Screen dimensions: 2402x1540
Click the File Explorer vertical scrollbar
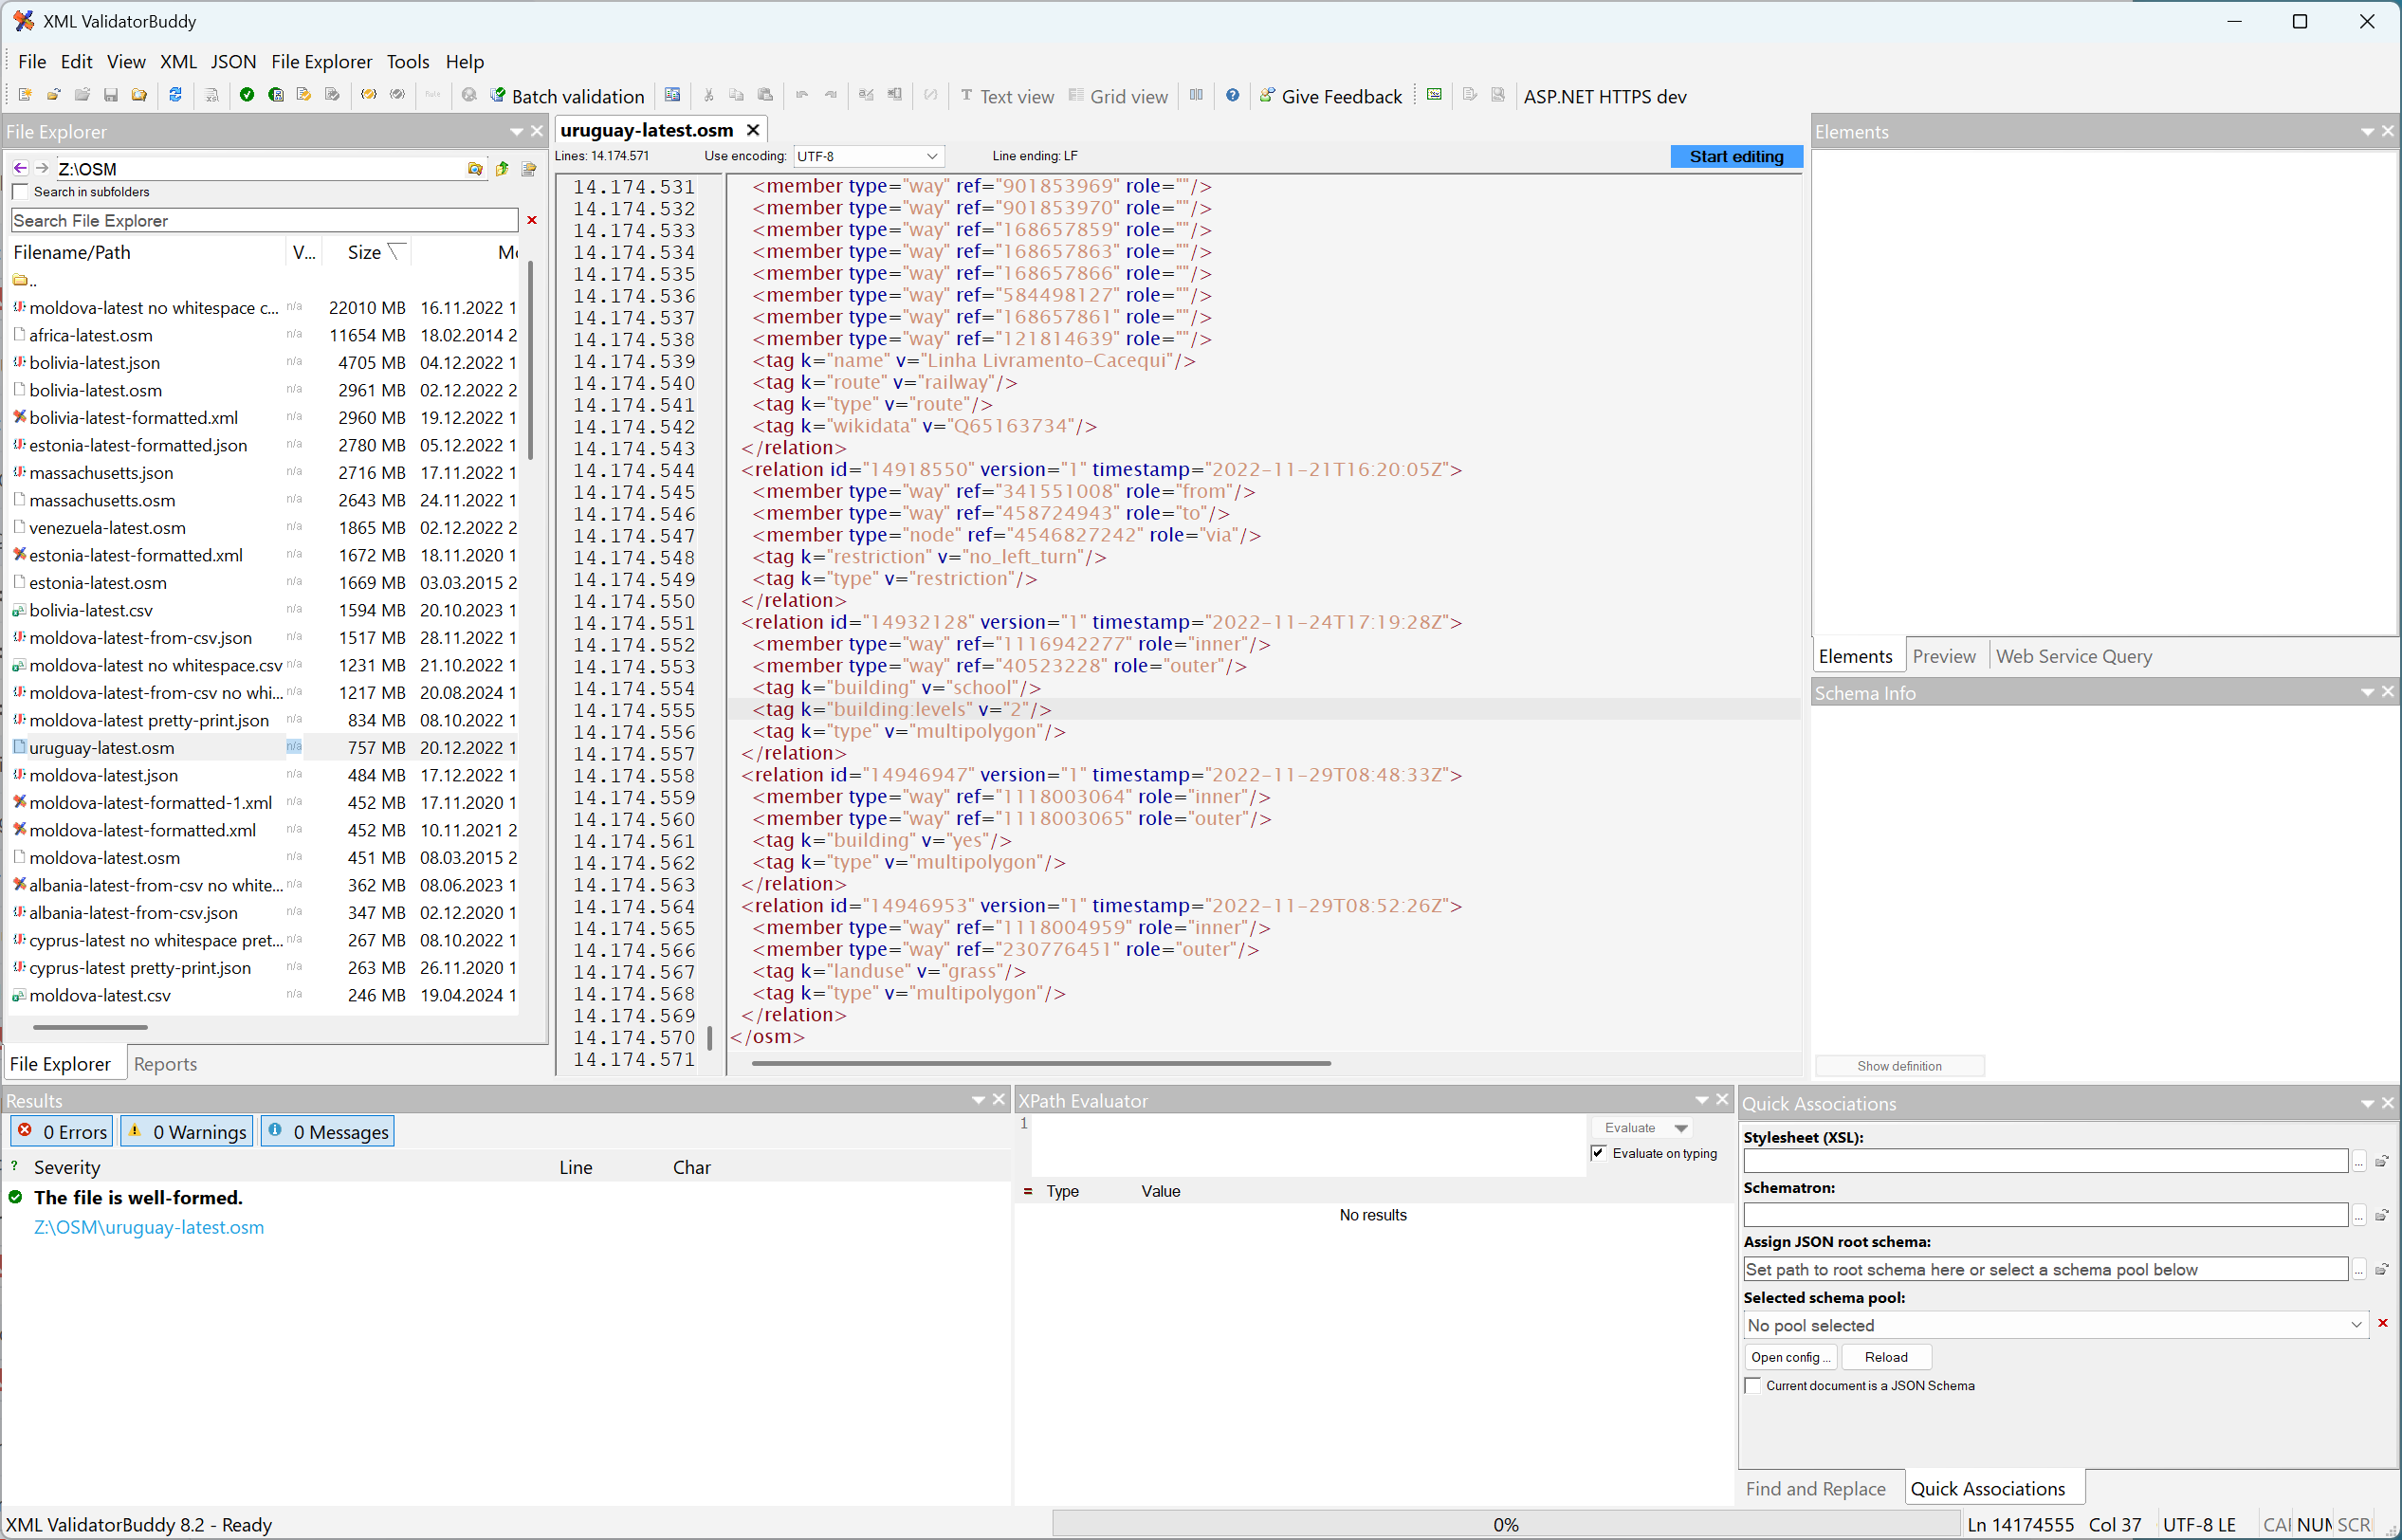530,360
